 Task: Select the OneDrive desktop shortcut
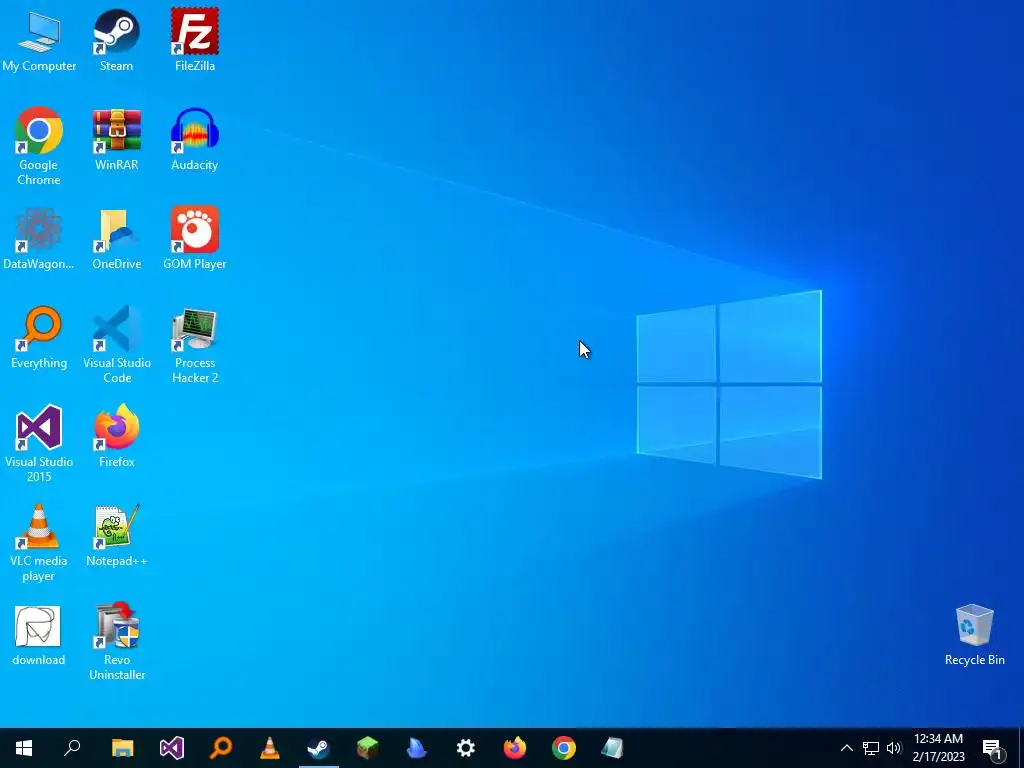116,238
